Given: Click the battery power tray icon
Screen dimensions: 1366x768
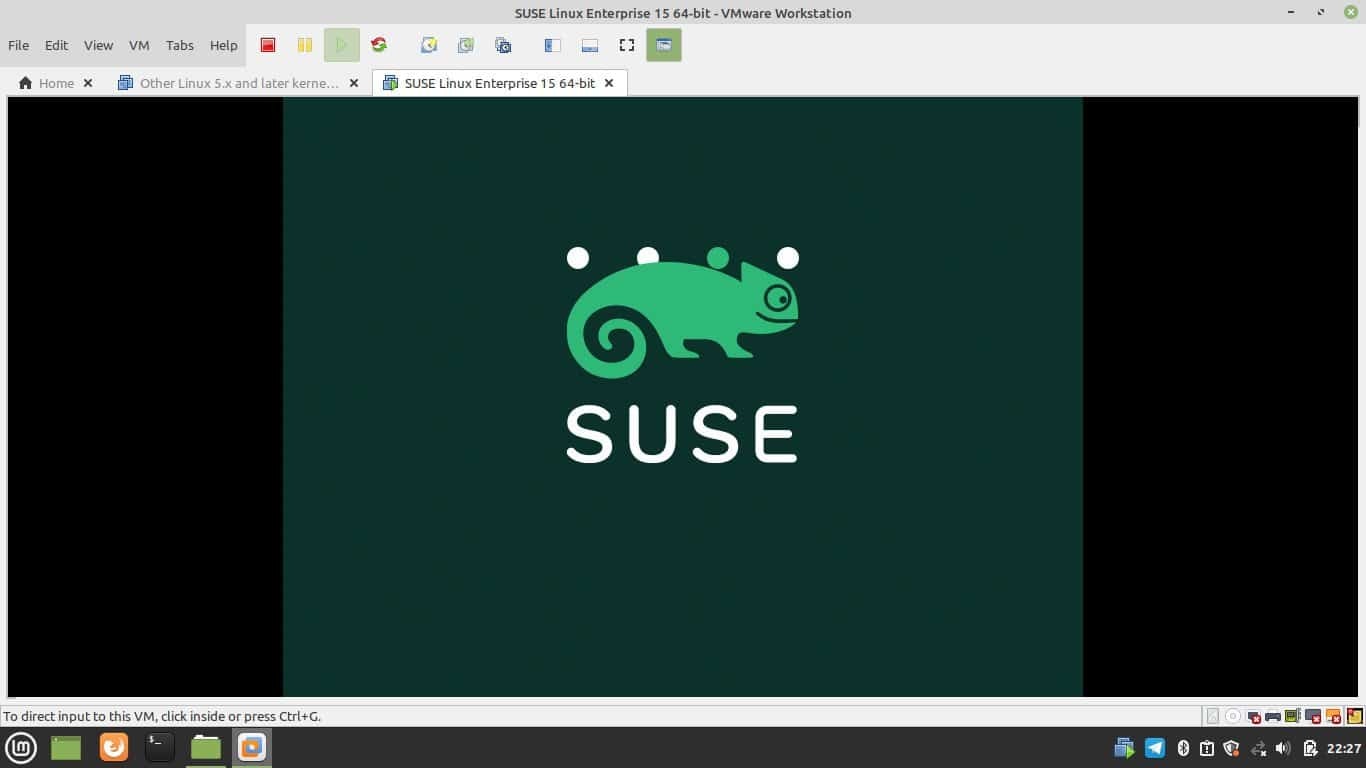Looking at the screenshot, I should pyautogui.click(x=1311, y=748).
